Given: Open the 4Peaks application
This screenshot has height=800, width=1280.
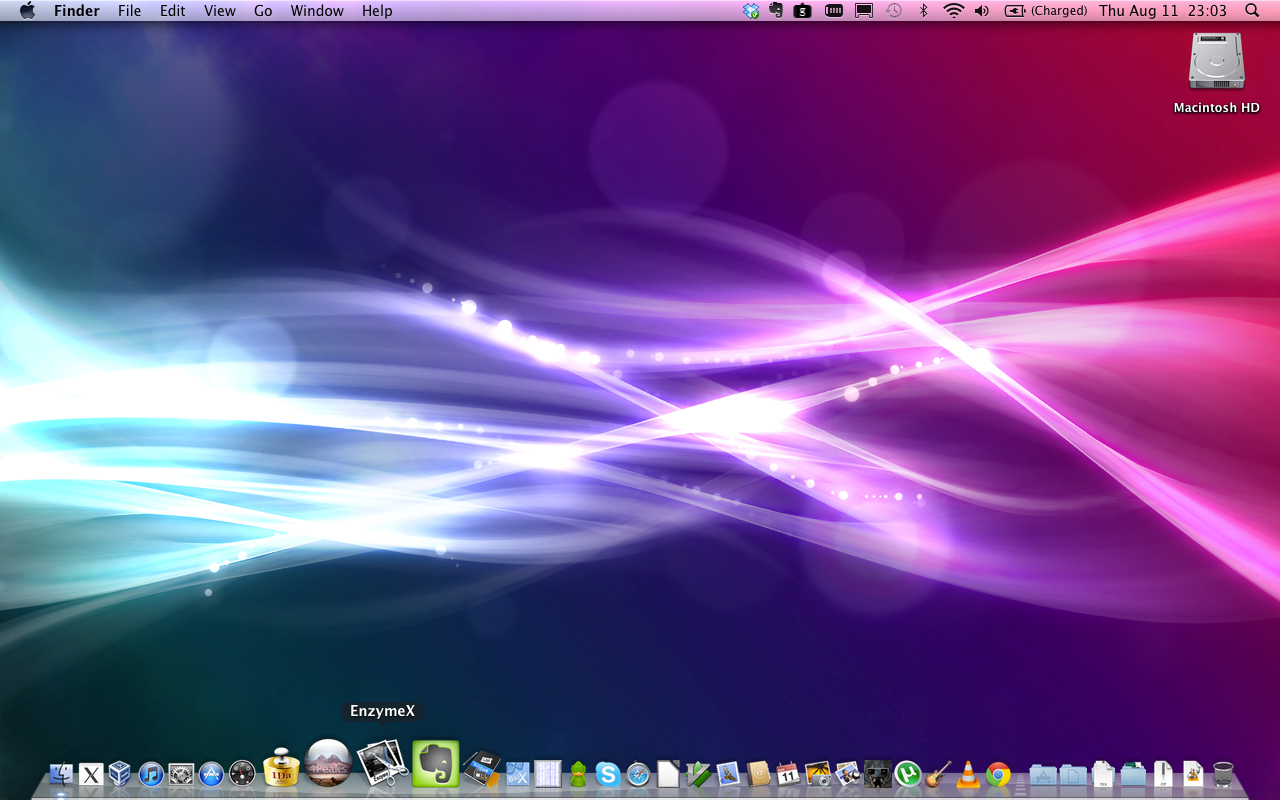Looking at the screenshot, I should click(327, 765).
